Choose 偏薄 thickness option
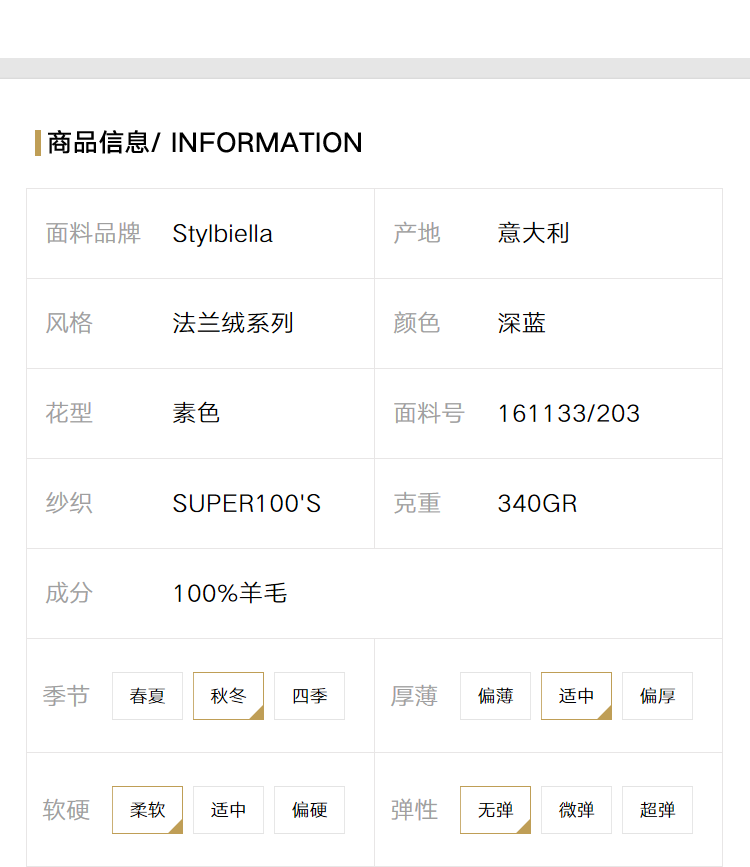This screenshot has height=867, width=750. 495,696
